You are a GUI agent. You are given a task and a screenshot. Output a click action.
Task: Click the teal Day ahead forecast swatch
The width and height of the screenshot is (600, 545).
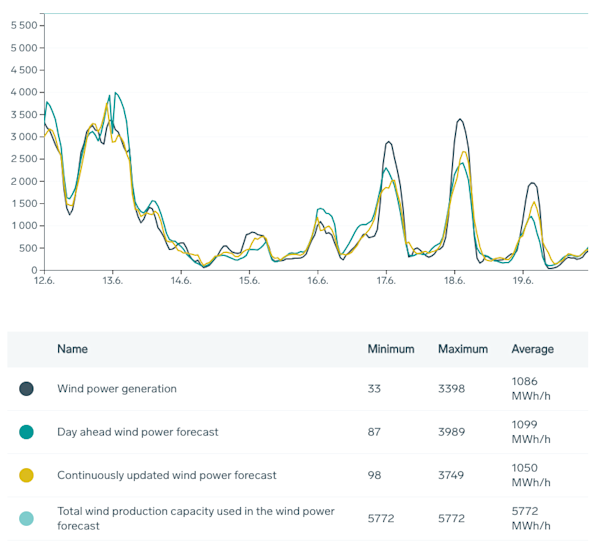pyautogui.click(x=26, y=432)
